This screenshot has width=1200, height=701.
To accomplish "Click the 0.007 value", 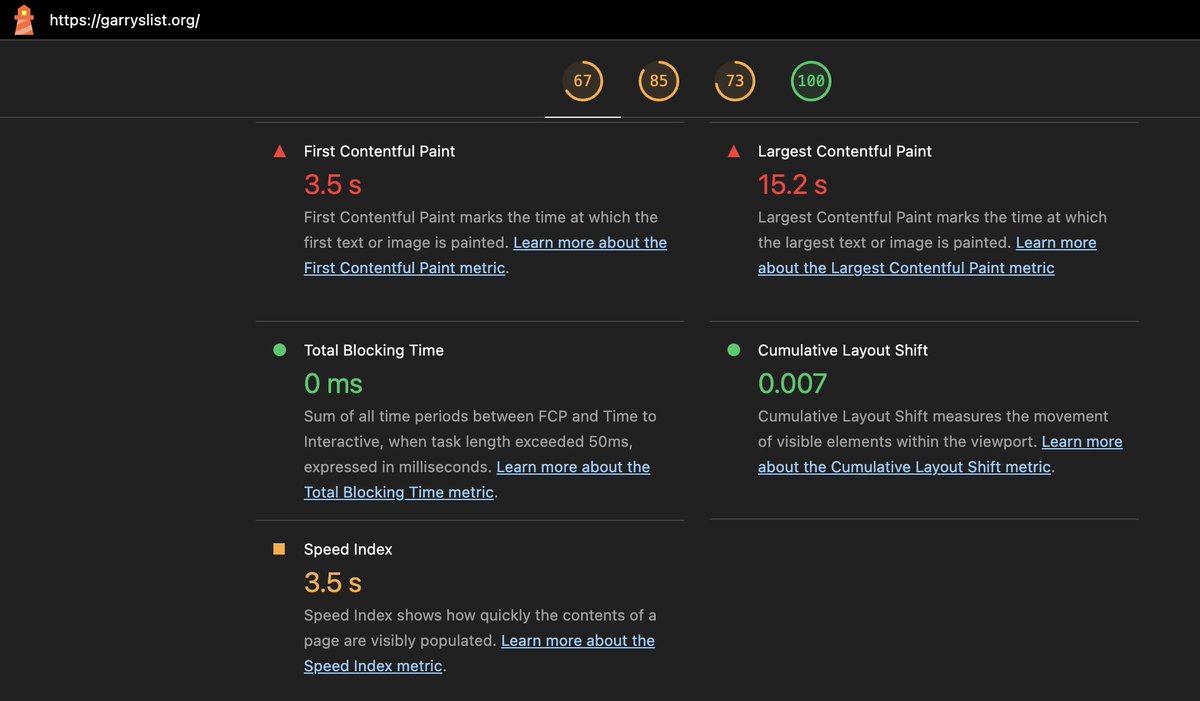I will click(793, 384).
